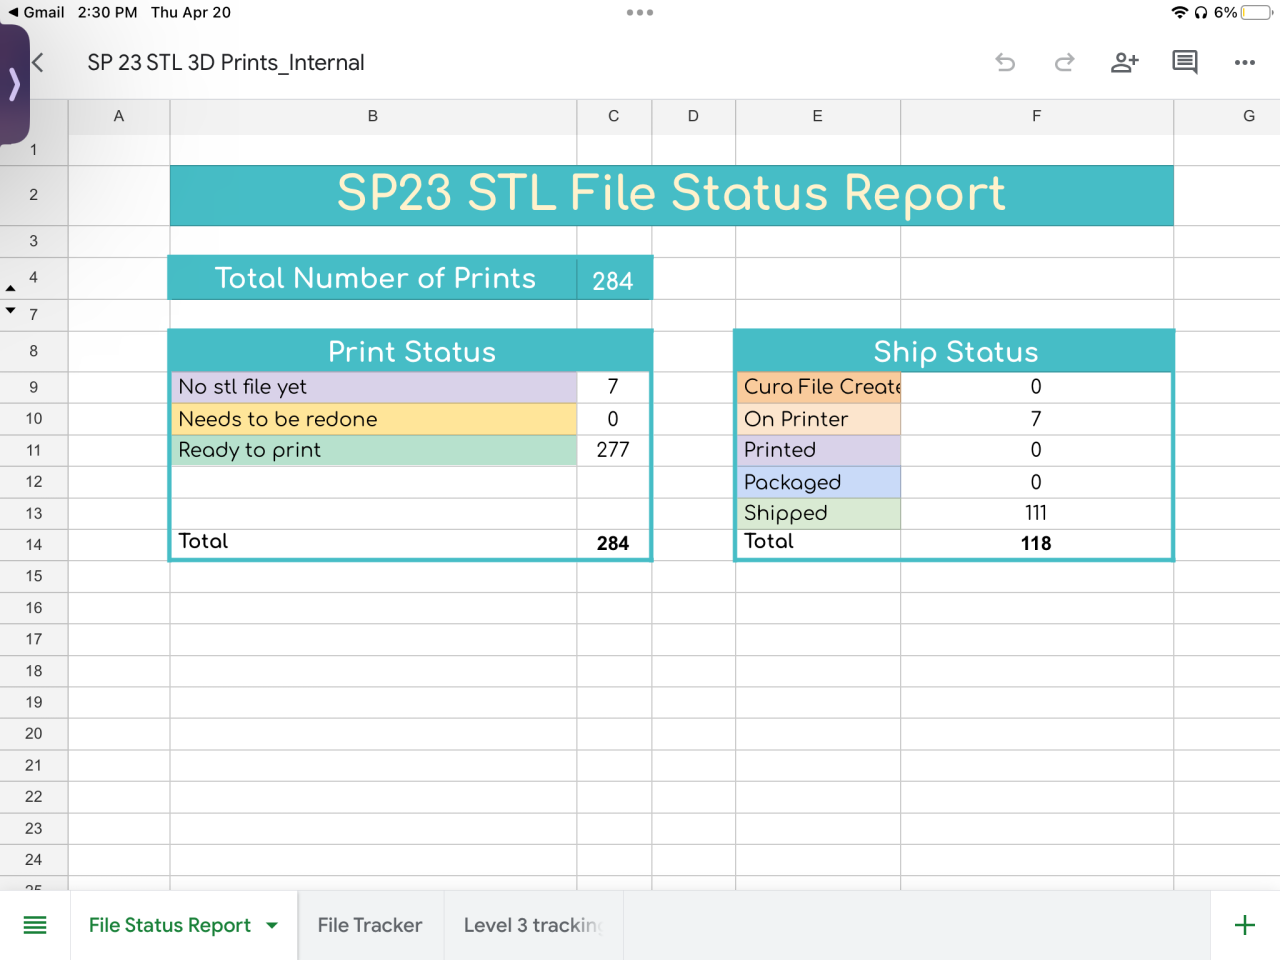Viewport: 1280px width, 960px height.
Task: Open File Status Report tab dropdown arrow
Action: tap(272, 926)
